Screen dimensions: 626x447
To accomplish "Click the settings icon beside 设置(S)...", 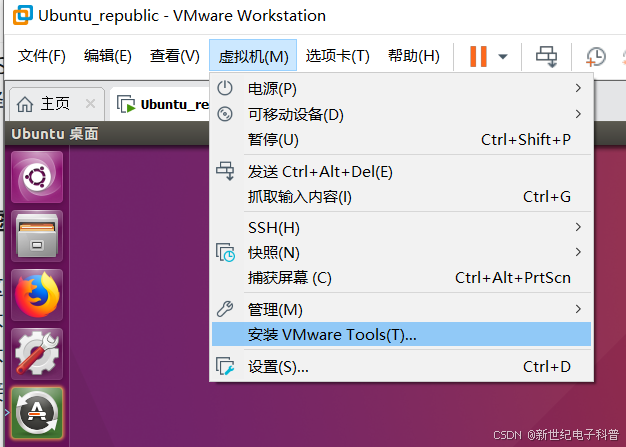I will (226, 366).
